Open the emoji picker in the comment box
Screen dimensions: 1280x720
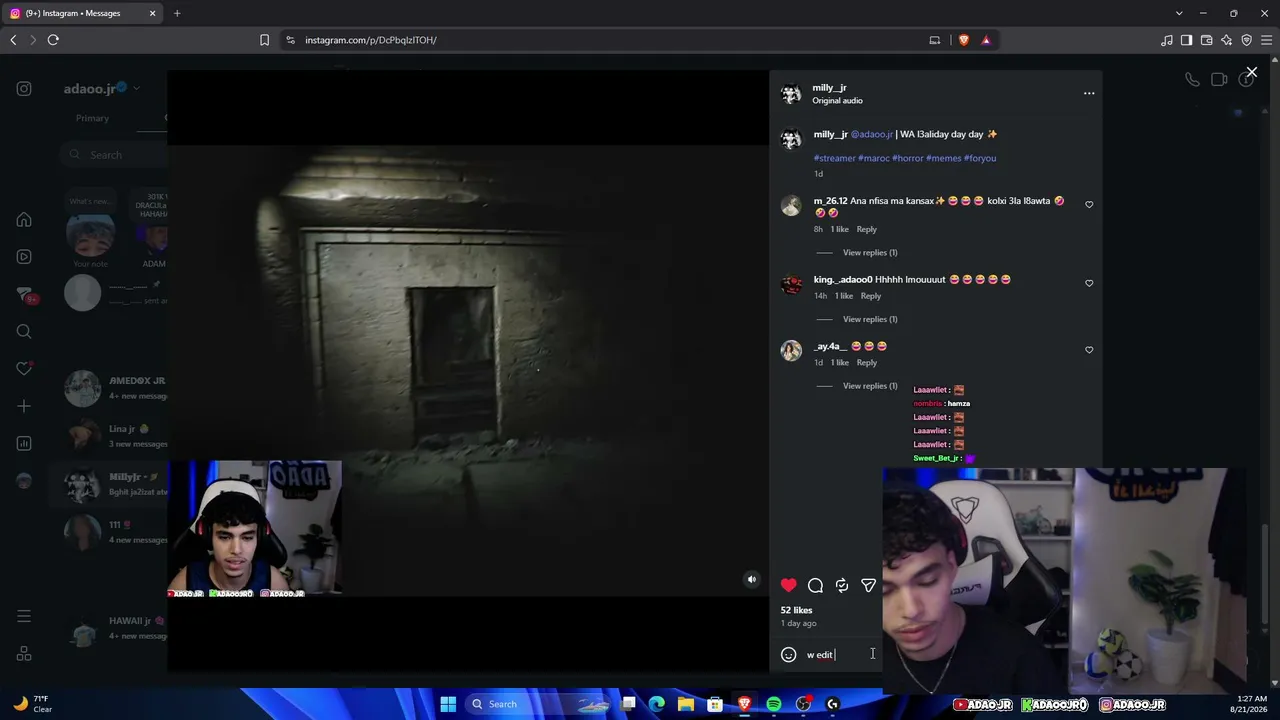tap(789, 655)
